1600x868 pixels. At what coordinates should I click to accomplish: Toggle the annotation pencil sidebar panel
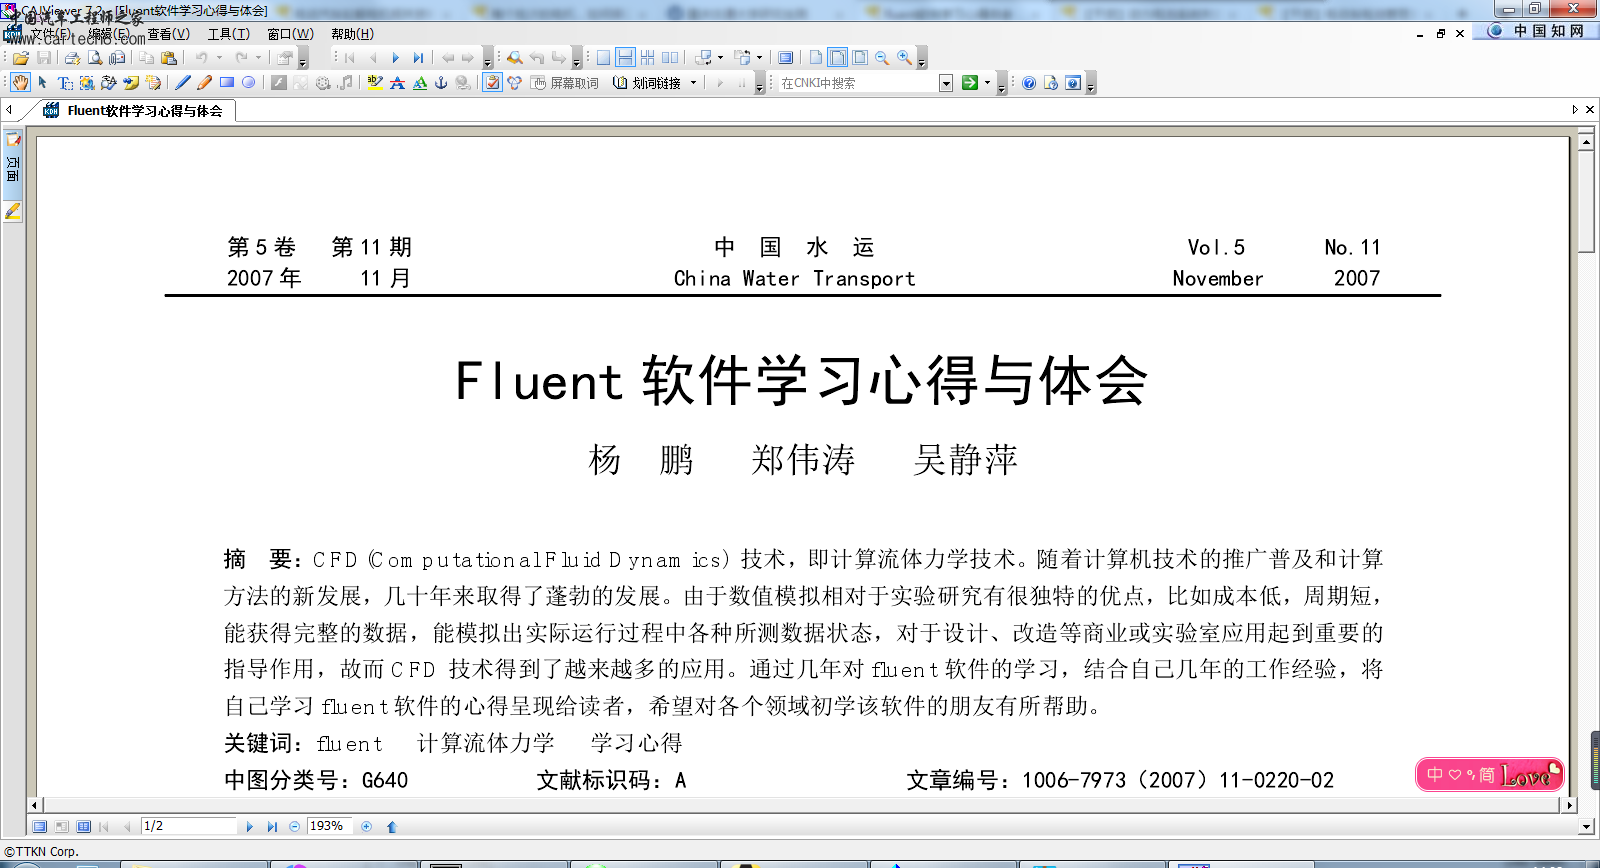(x=12, y=212)
